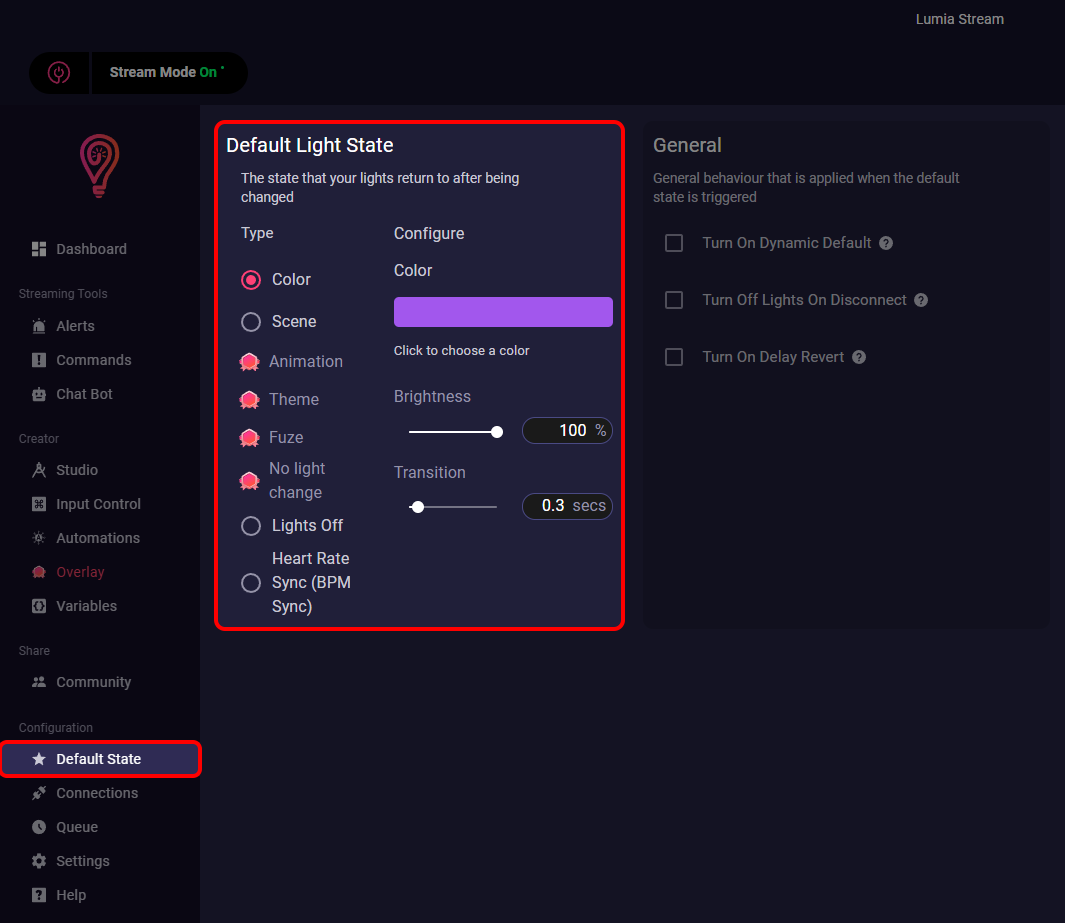This screenshot has height=923, width=1065.
Task: Click the Lumia lightbulb logo
Action: (x=99, y=165)
